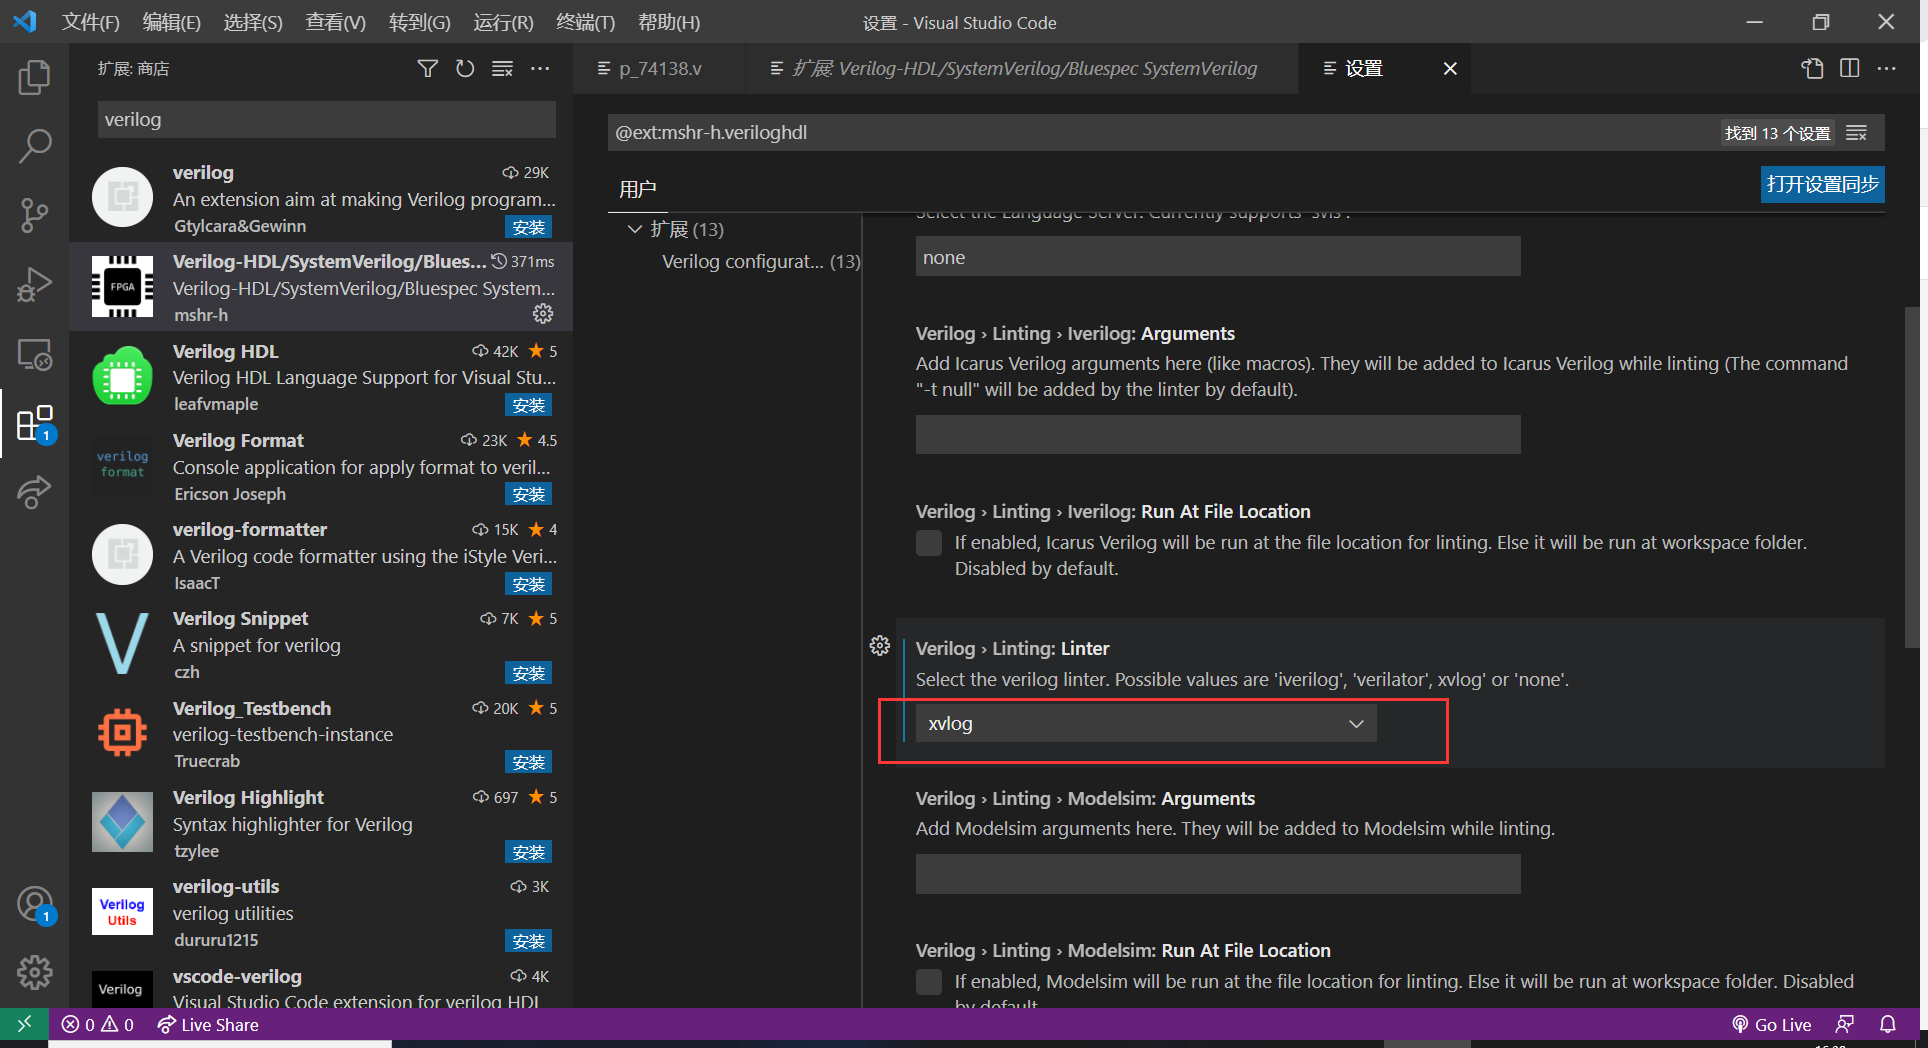The height and width of the screenshot is (1048, 1928).
Task: Select the Verilog-HDL/SystemVerilog extension in list
Action: 321,286
